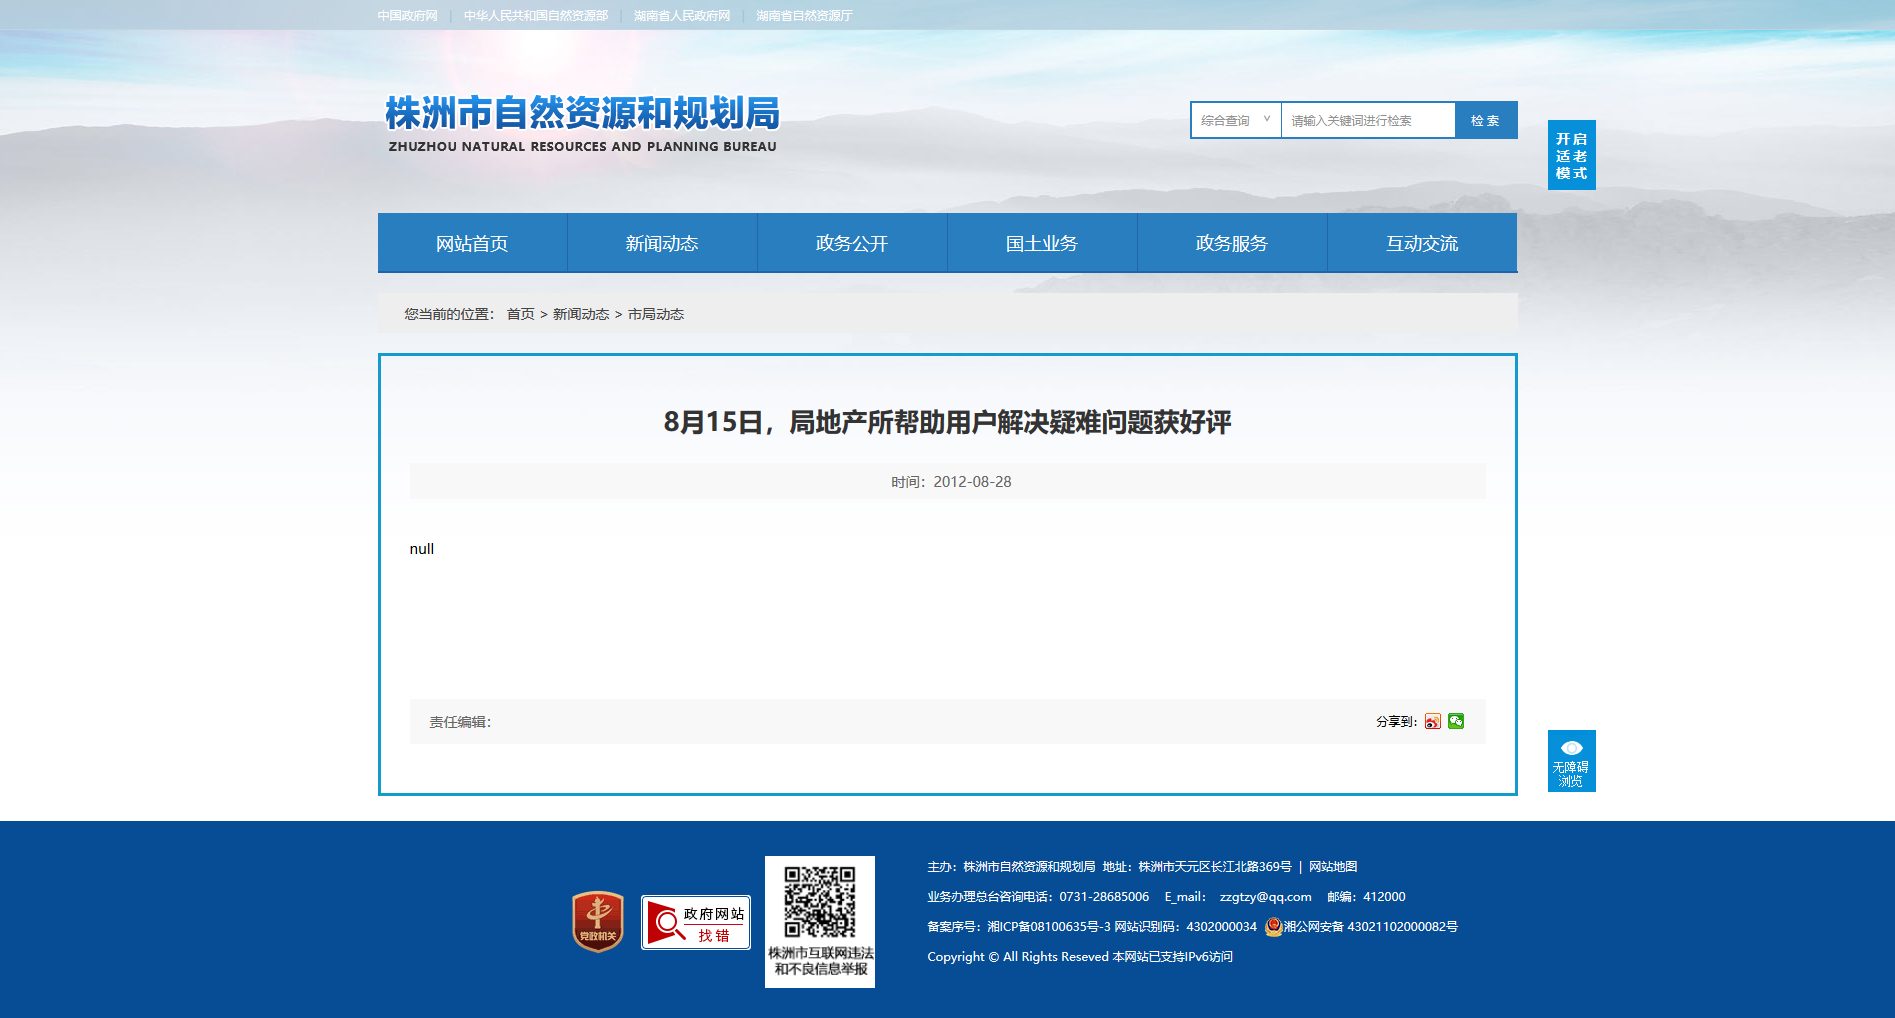The width and height of the screenshot is (1895, 1018).
Task: Open the 新闻动态 navigation tab
Action: [x=662, y=243]
